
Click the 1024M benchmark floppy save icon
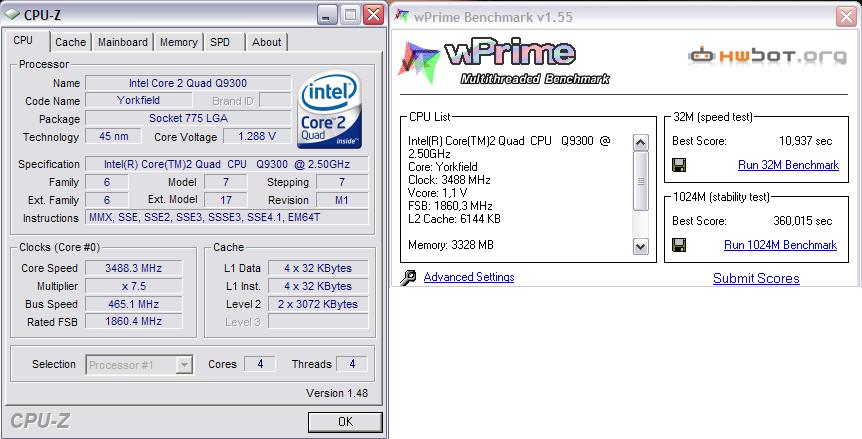pyautogui.click(x=679, y=244)
